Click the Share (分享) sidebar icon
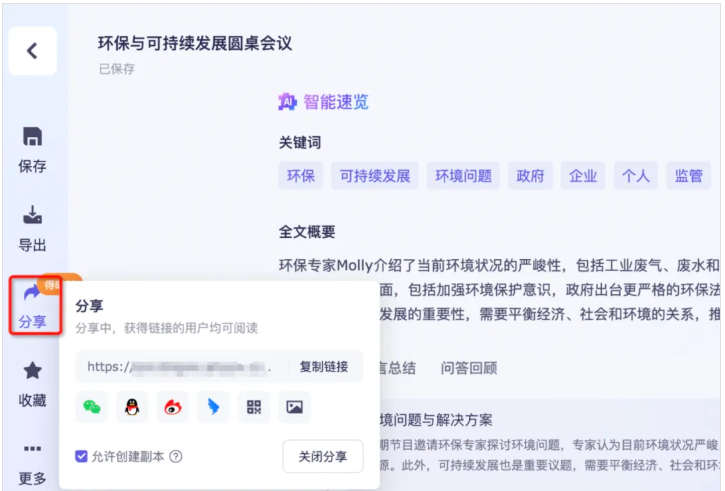The height and width of the screenshot is (491, 725). 32,304
